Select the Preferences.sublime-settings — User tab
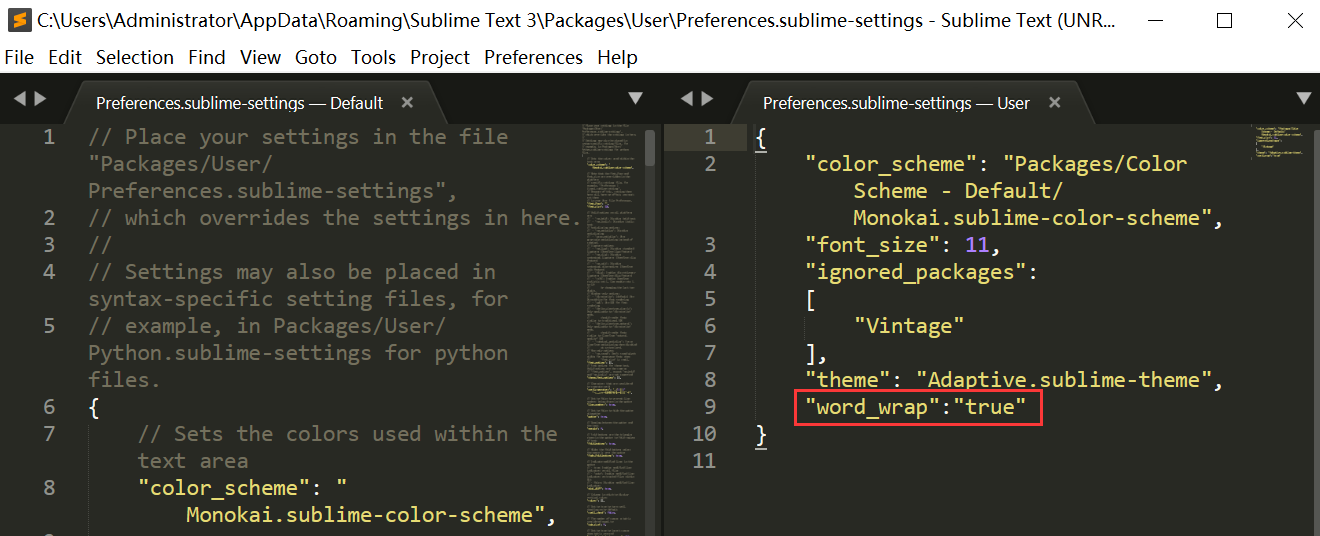 896,103
